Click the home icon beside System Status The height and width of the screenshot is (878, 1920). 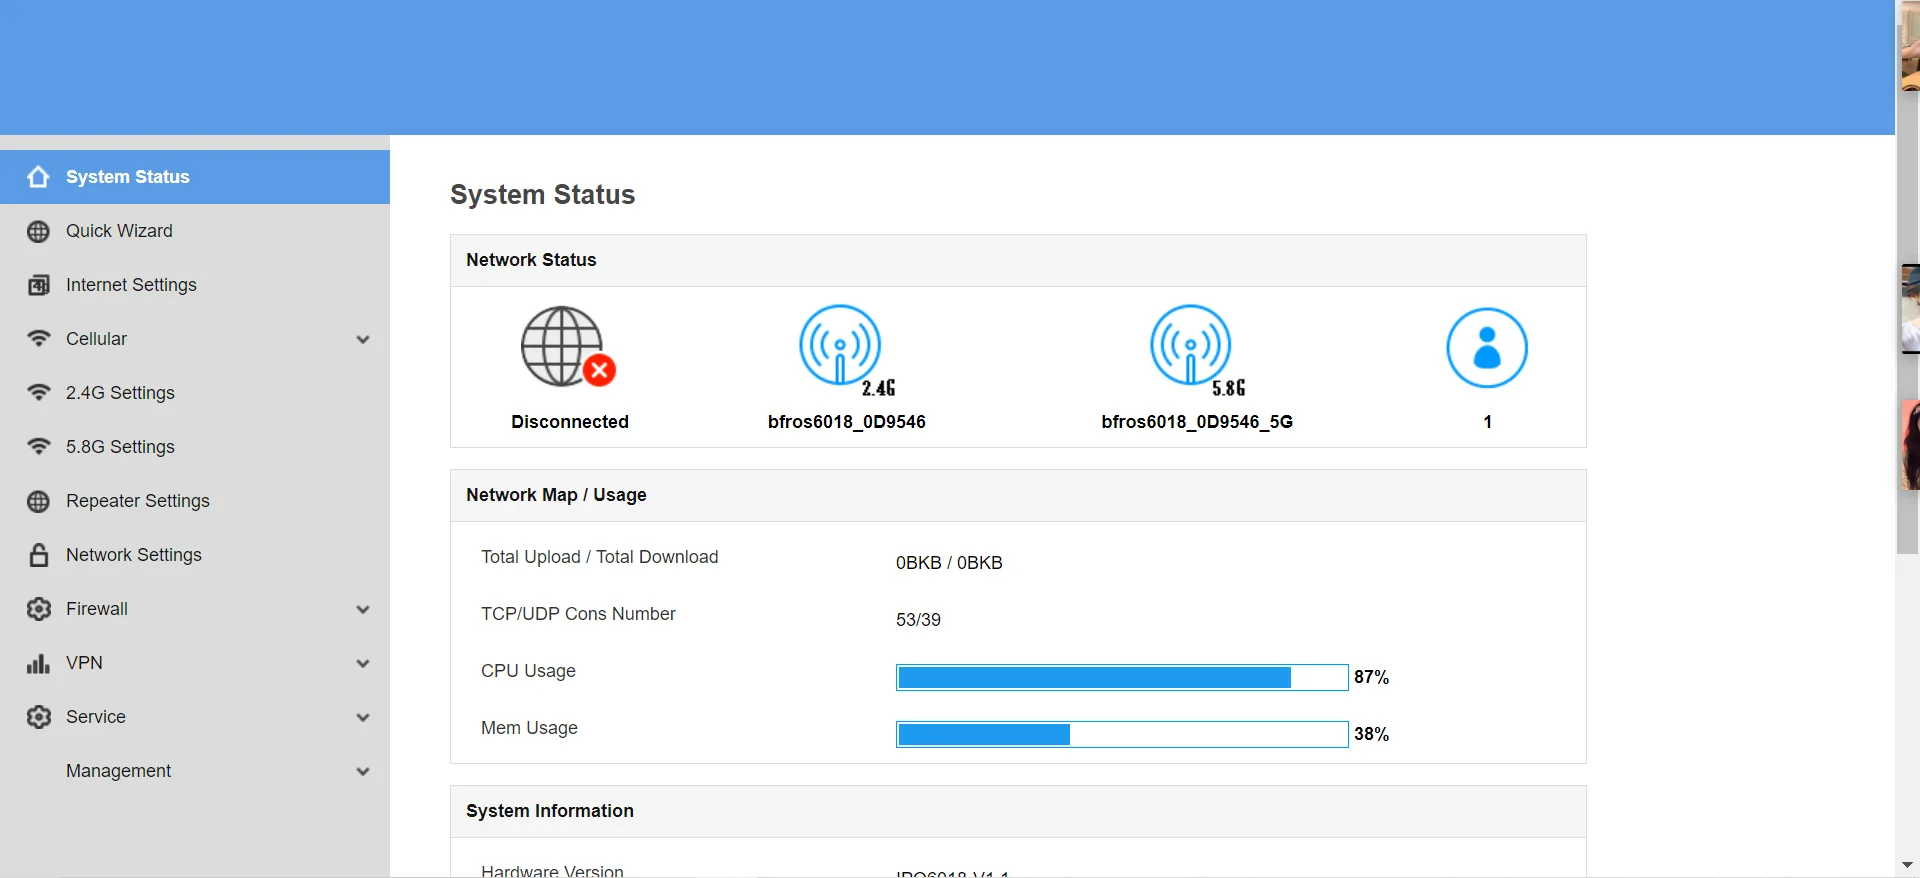38,177
